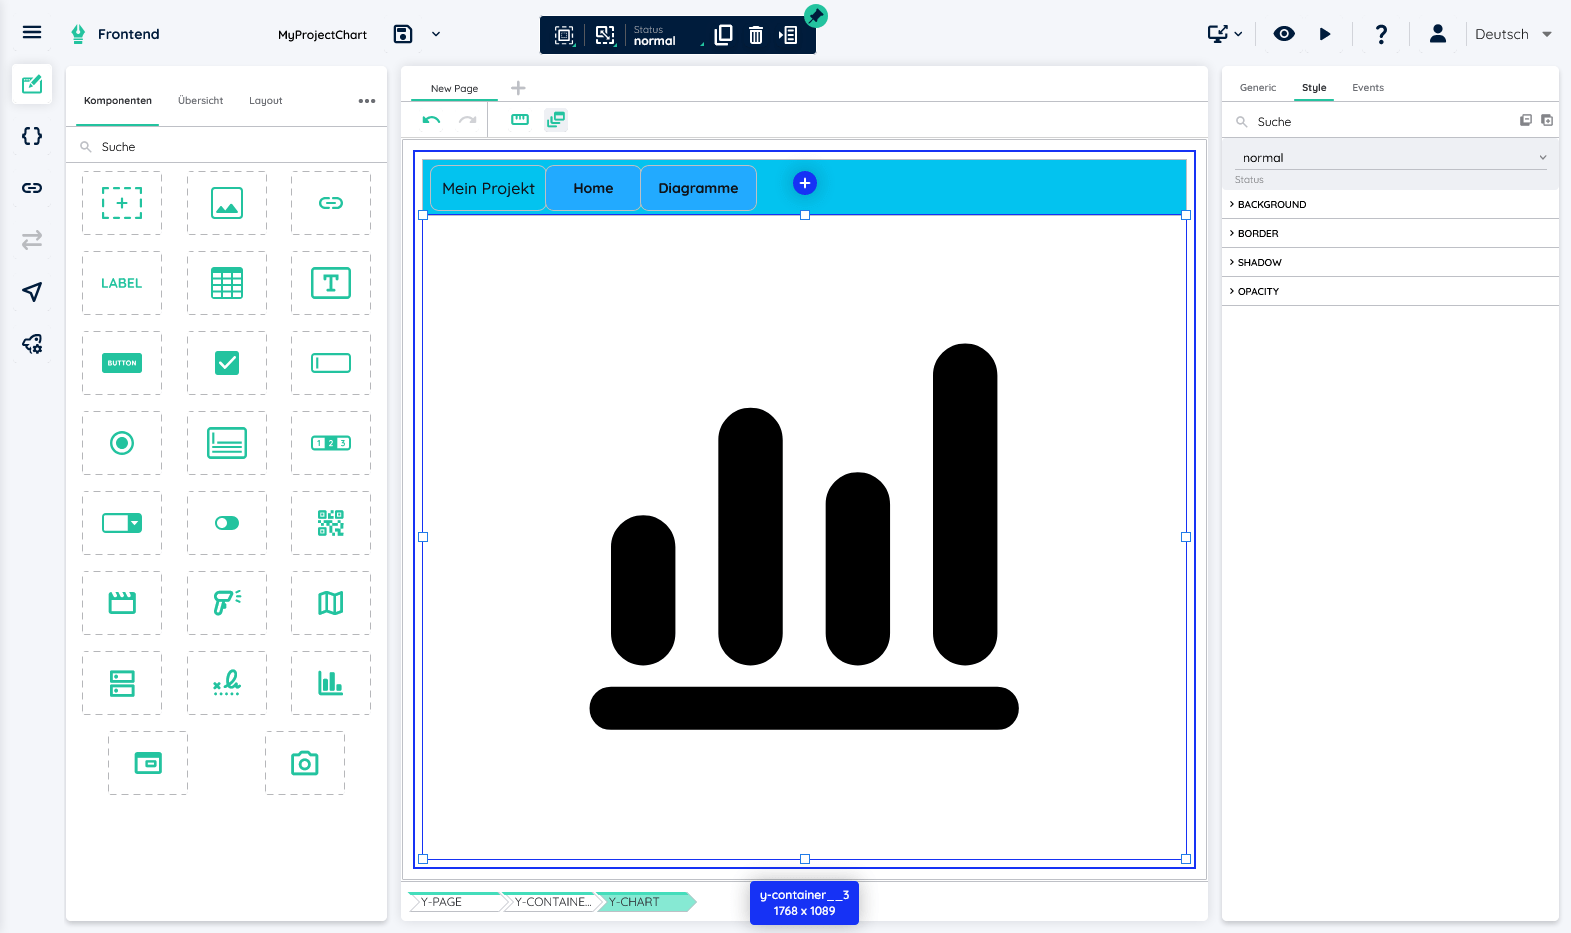The width and height of the screenshot is (1571, 933).
Task: Click the undo arrow icon
Action: pos(431,120)
